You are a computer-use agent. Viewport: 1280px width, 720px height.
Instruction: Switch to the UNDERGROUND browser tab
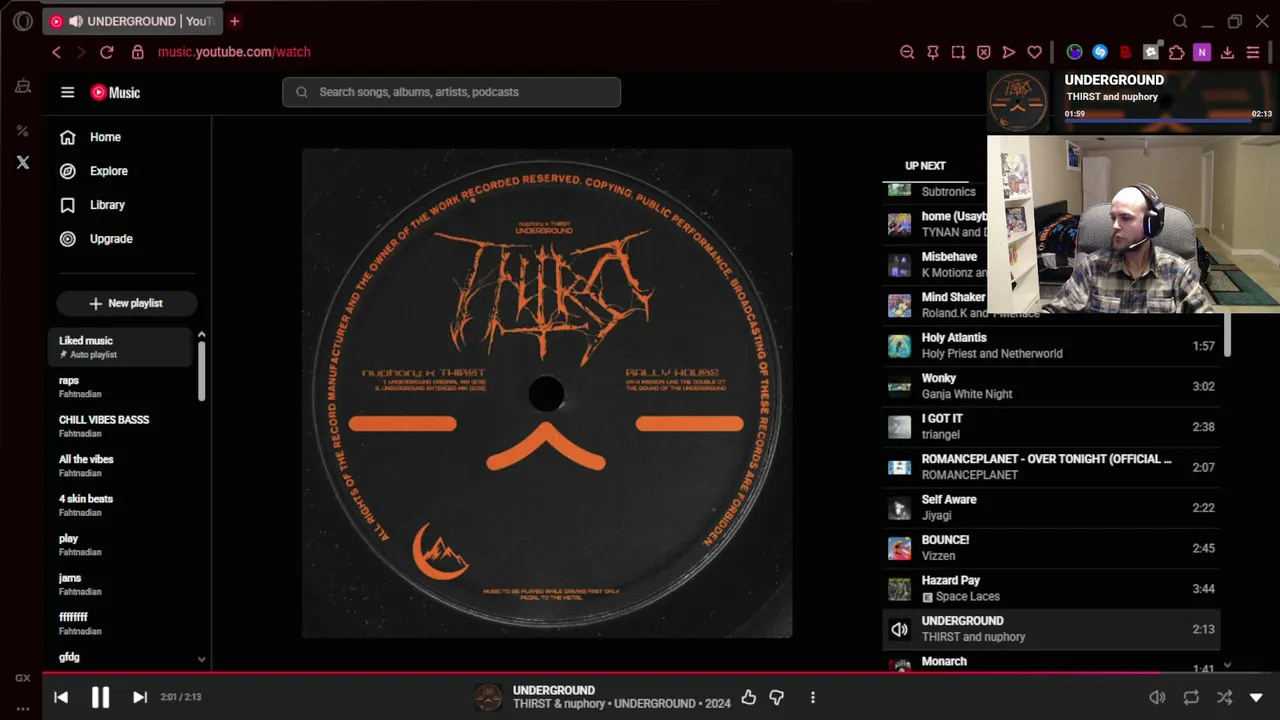pos(133,21)
